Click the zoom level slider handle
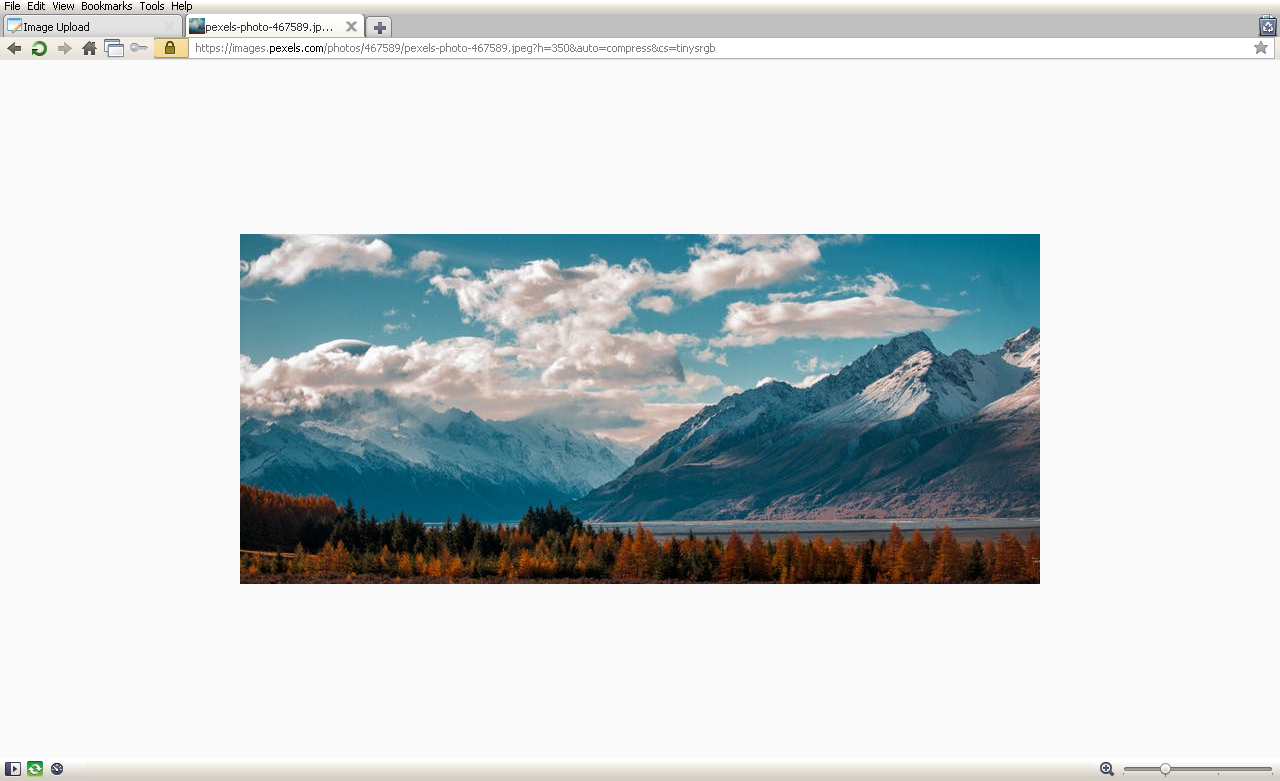This screenshot has height=781, width=1280. coord(1165,769)
